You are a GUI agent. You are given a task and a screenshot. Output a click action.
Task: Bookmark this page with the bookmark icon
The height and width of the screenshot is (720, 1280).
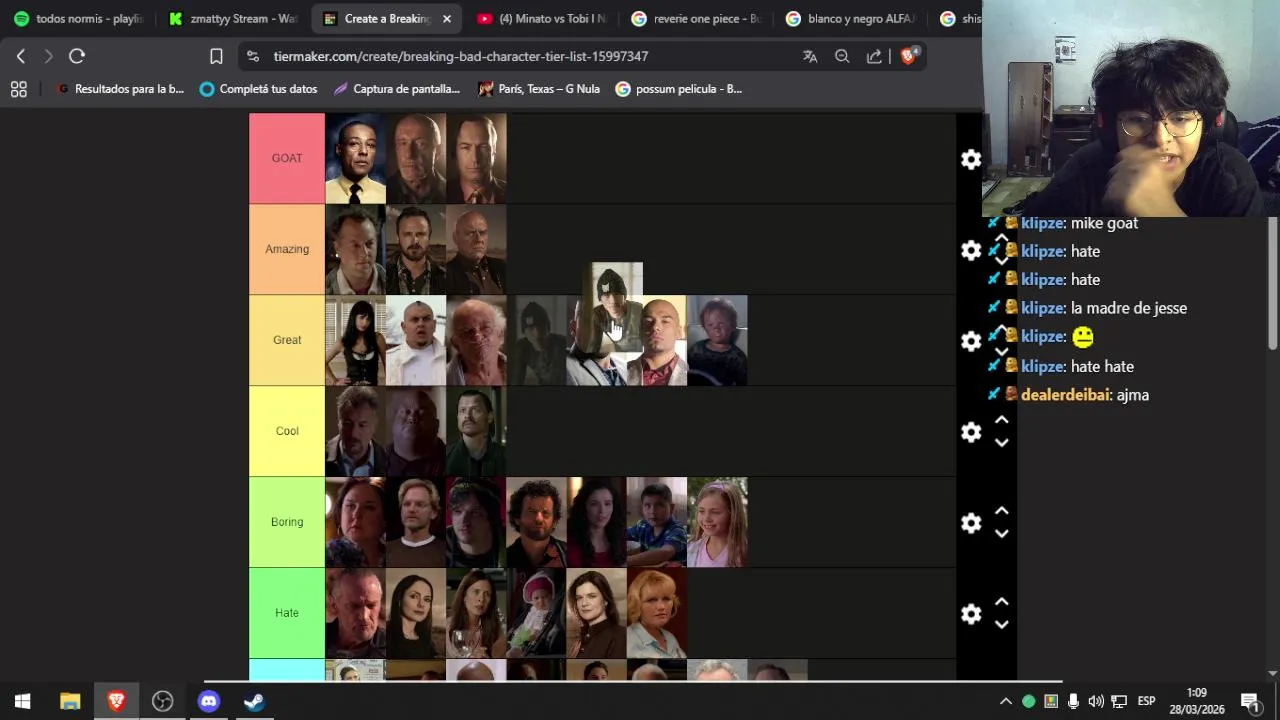[216, 56]
